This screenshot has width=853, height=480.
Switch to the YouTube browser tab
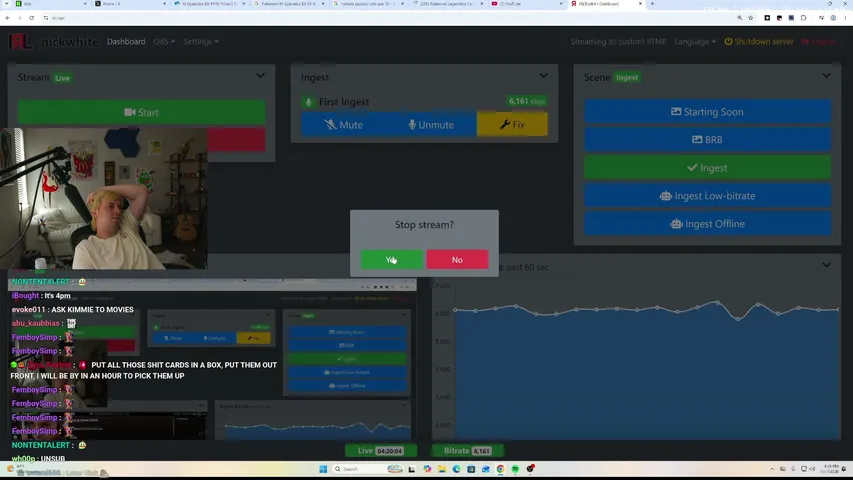pos(526,4)
